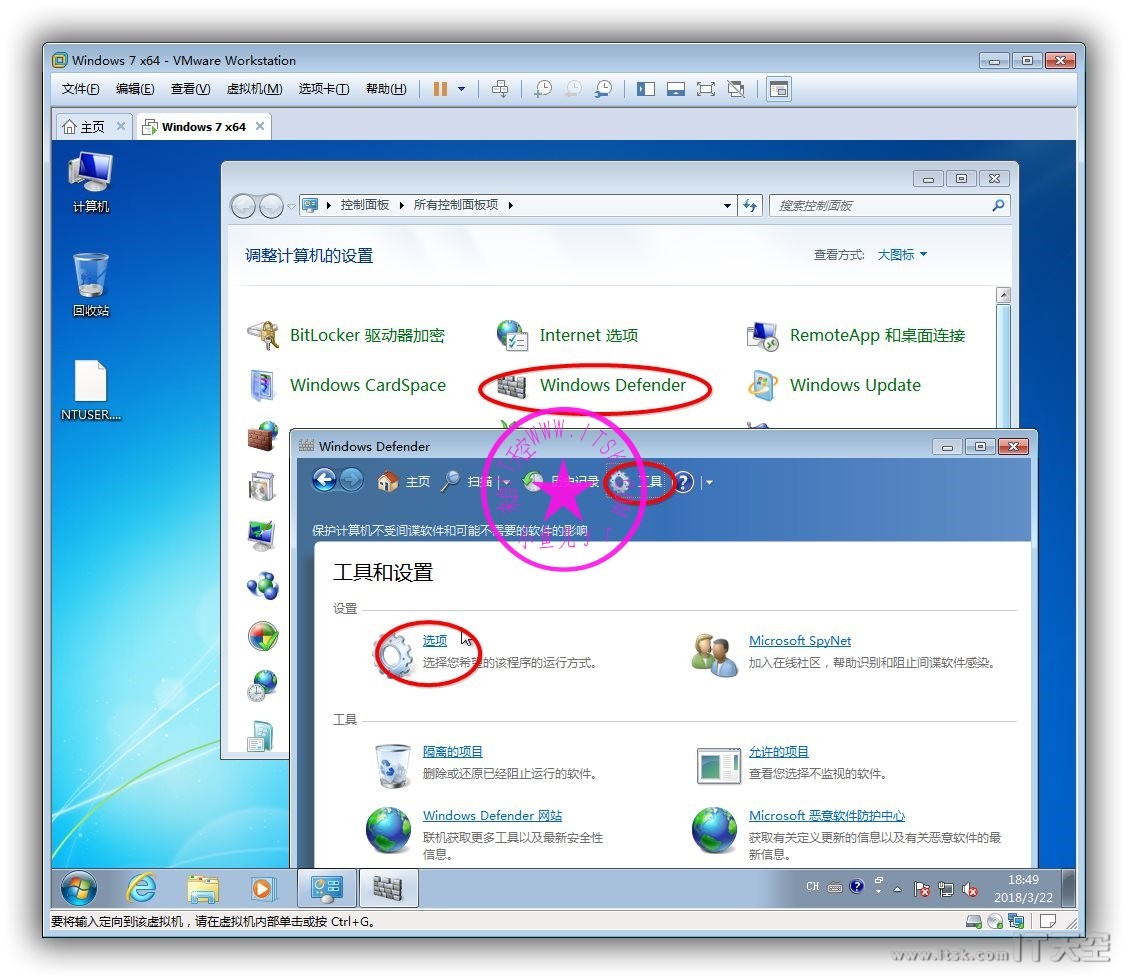Open Windows Media Player taskbar icon
The height and width of the screenshot is (980, 1128).
click(263, 887)
